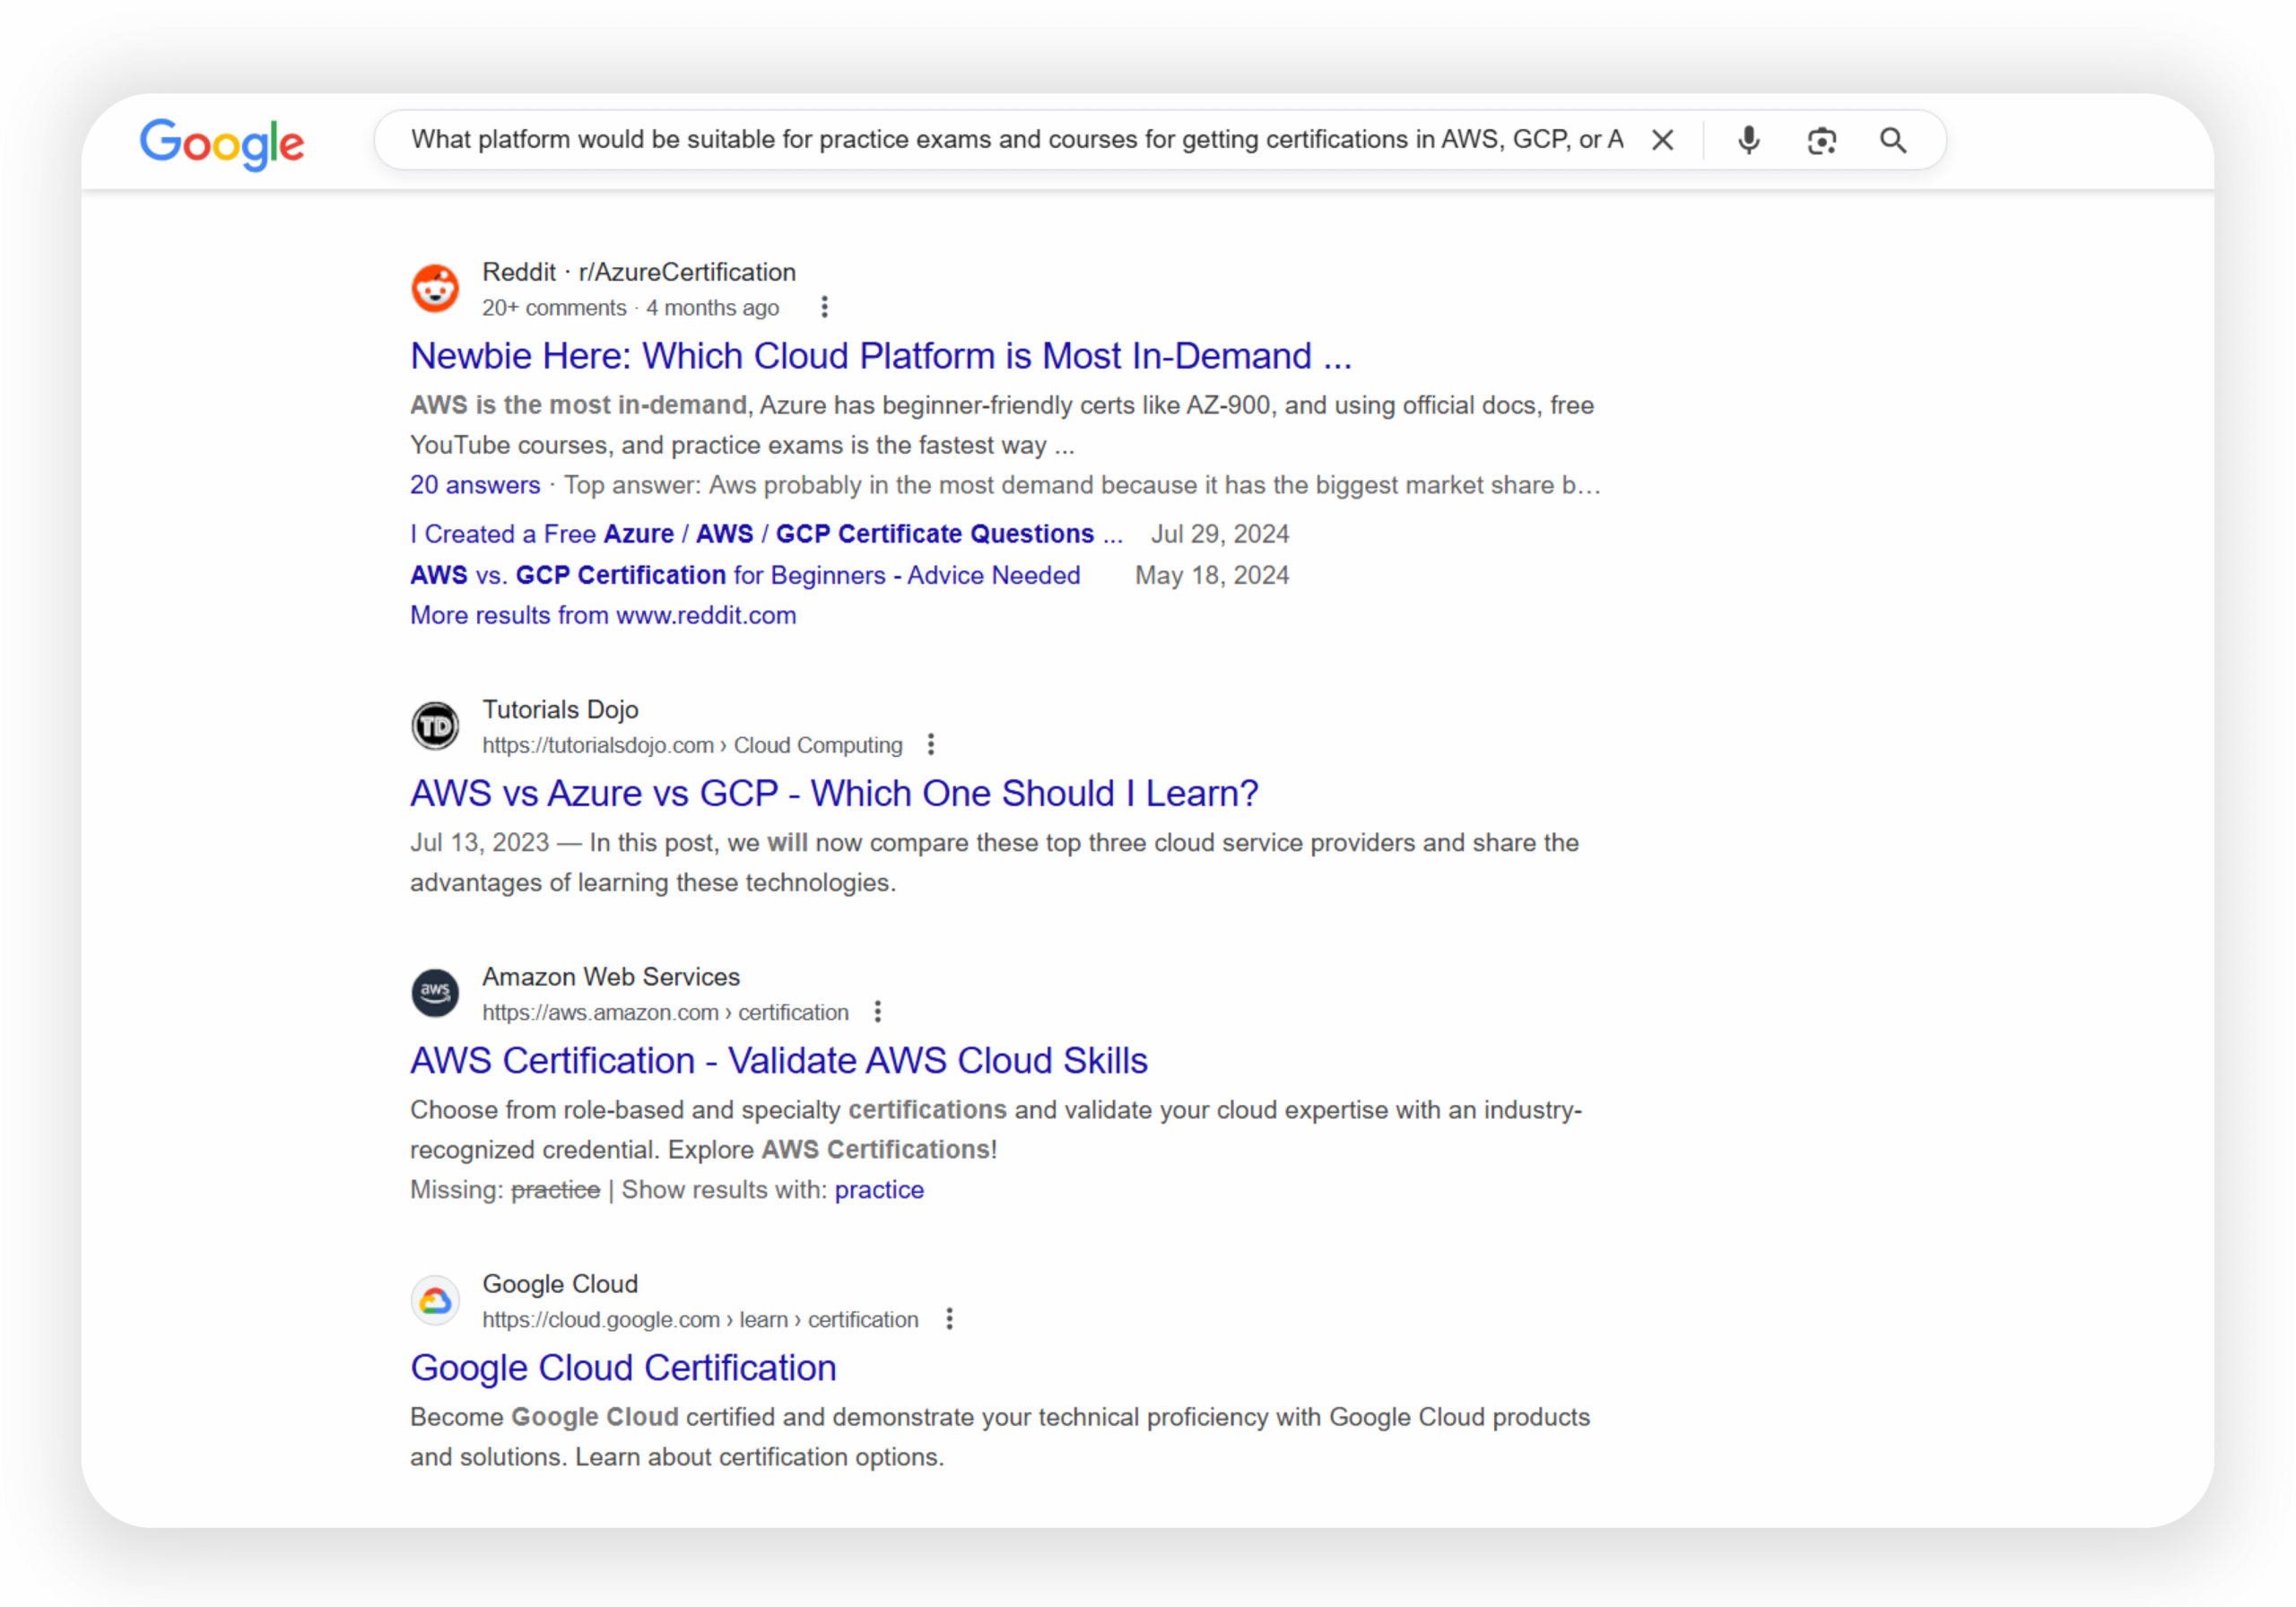Show results with "practice" link
2296x1607 pixels.
[879, 1190]
